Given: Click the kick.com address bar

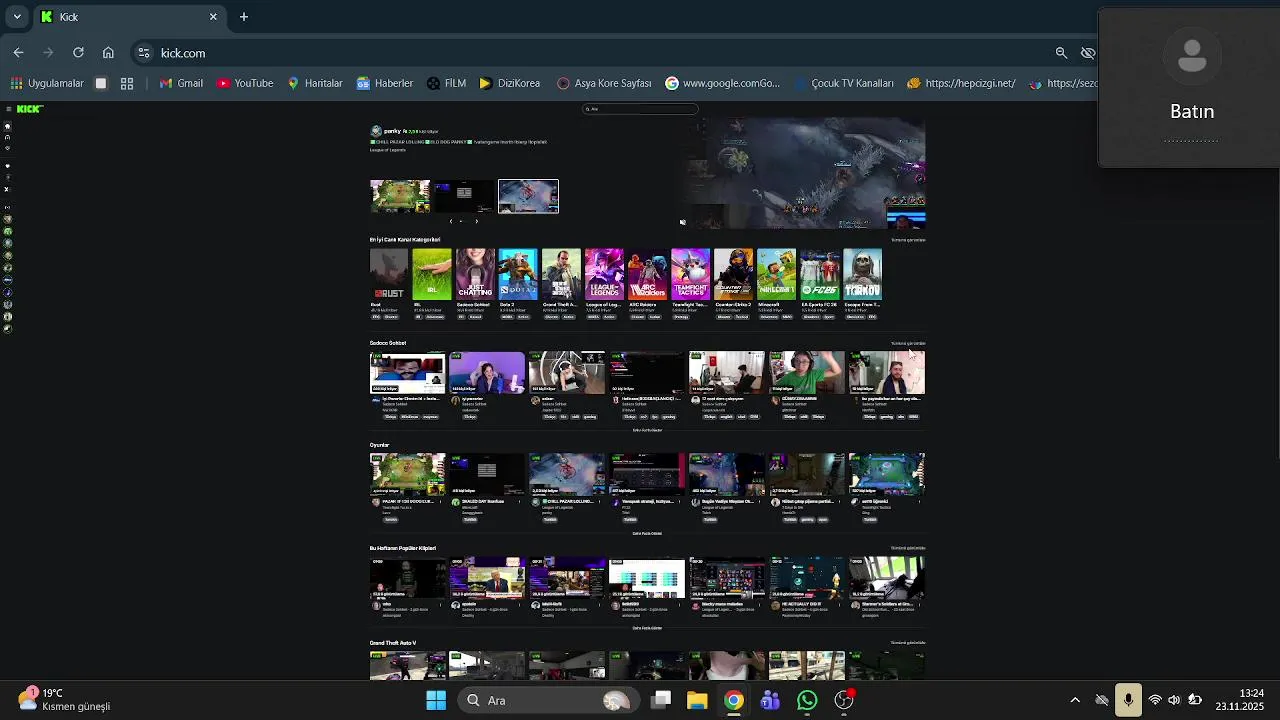Looking at the screenshot, I should point(600,53).
